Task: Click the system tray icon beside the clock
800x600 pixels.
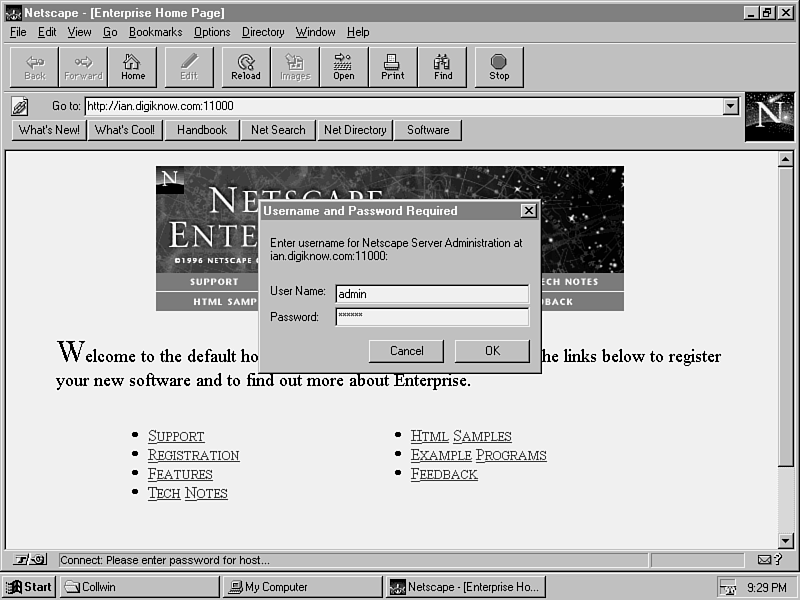Action: coord(729,588)
